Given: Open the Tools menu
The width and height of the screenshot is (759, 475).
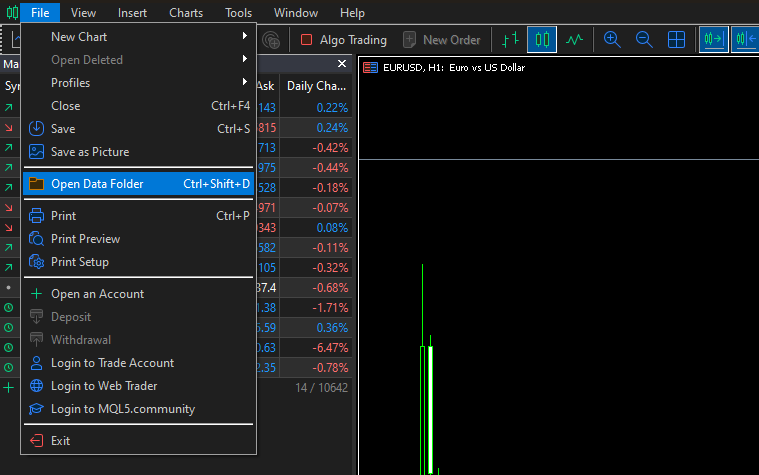Looking at the screenshot, I should pyautogui.click(x=238, y=13).
